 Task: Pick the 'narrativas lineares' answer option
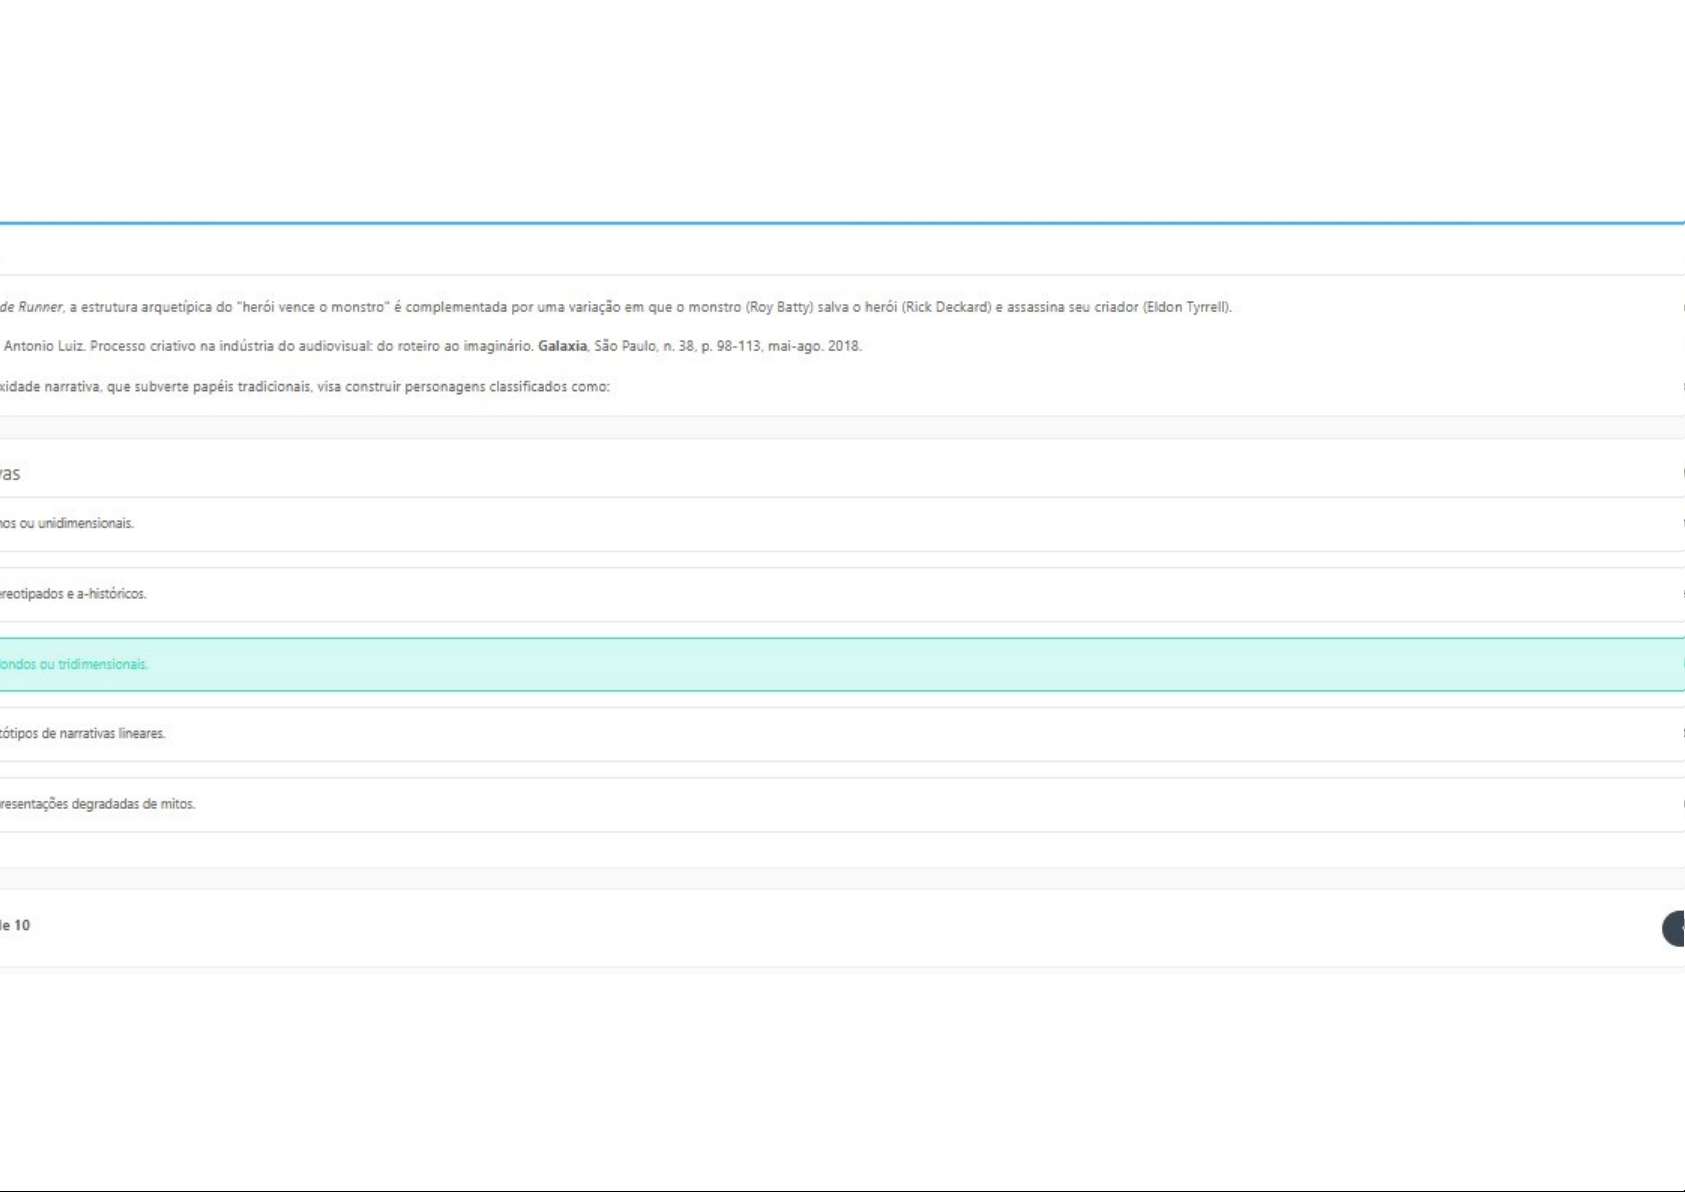tap(85, 734)
